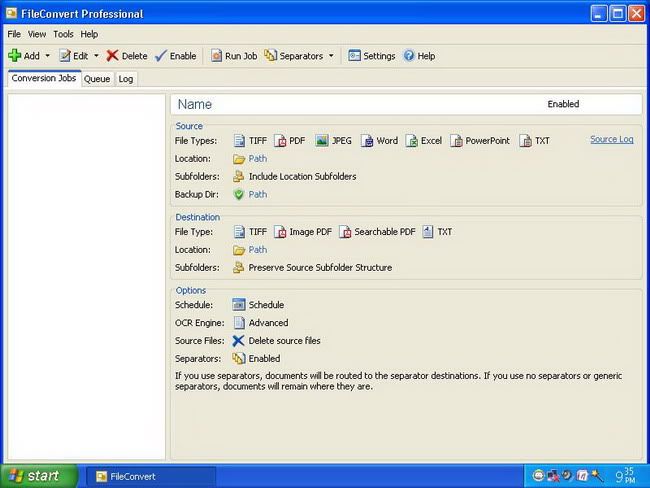Click the source Location Path link

click(257, 158)
